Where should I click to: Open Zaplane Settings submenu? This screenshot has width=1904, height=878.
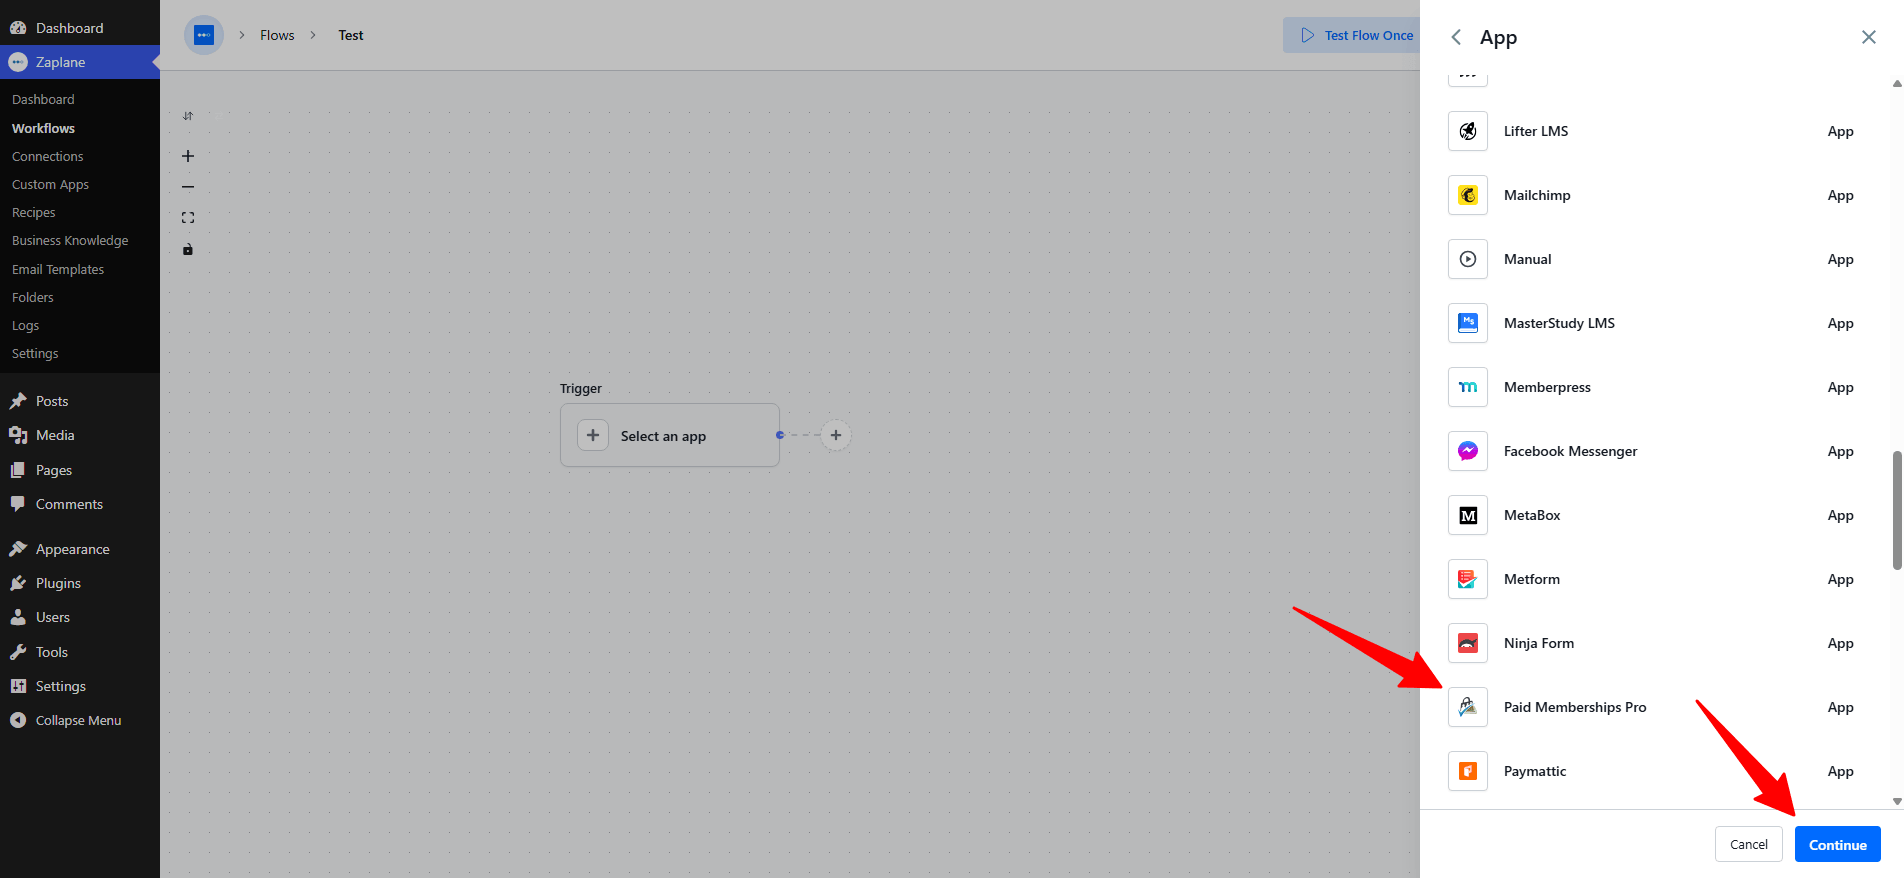[35, 353]
